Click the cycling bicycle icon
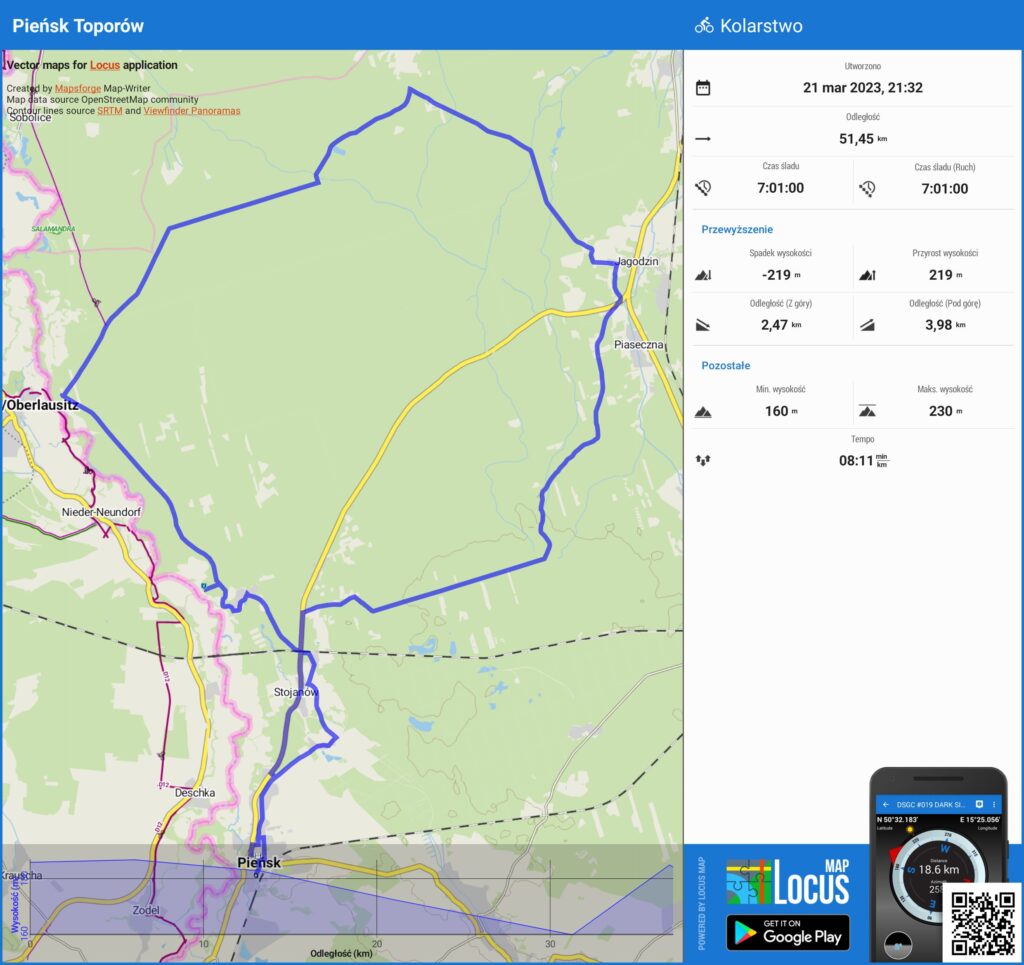This screenshot has height=965, width=1024. click(704, 26)
